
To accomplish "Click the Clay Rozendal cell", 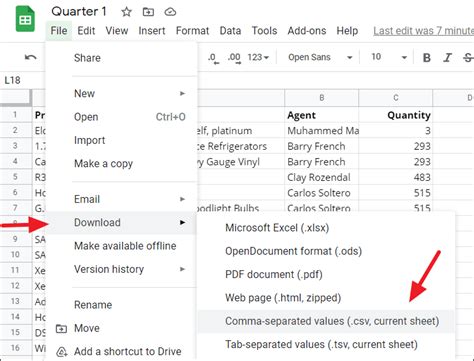I will (322, 177).
